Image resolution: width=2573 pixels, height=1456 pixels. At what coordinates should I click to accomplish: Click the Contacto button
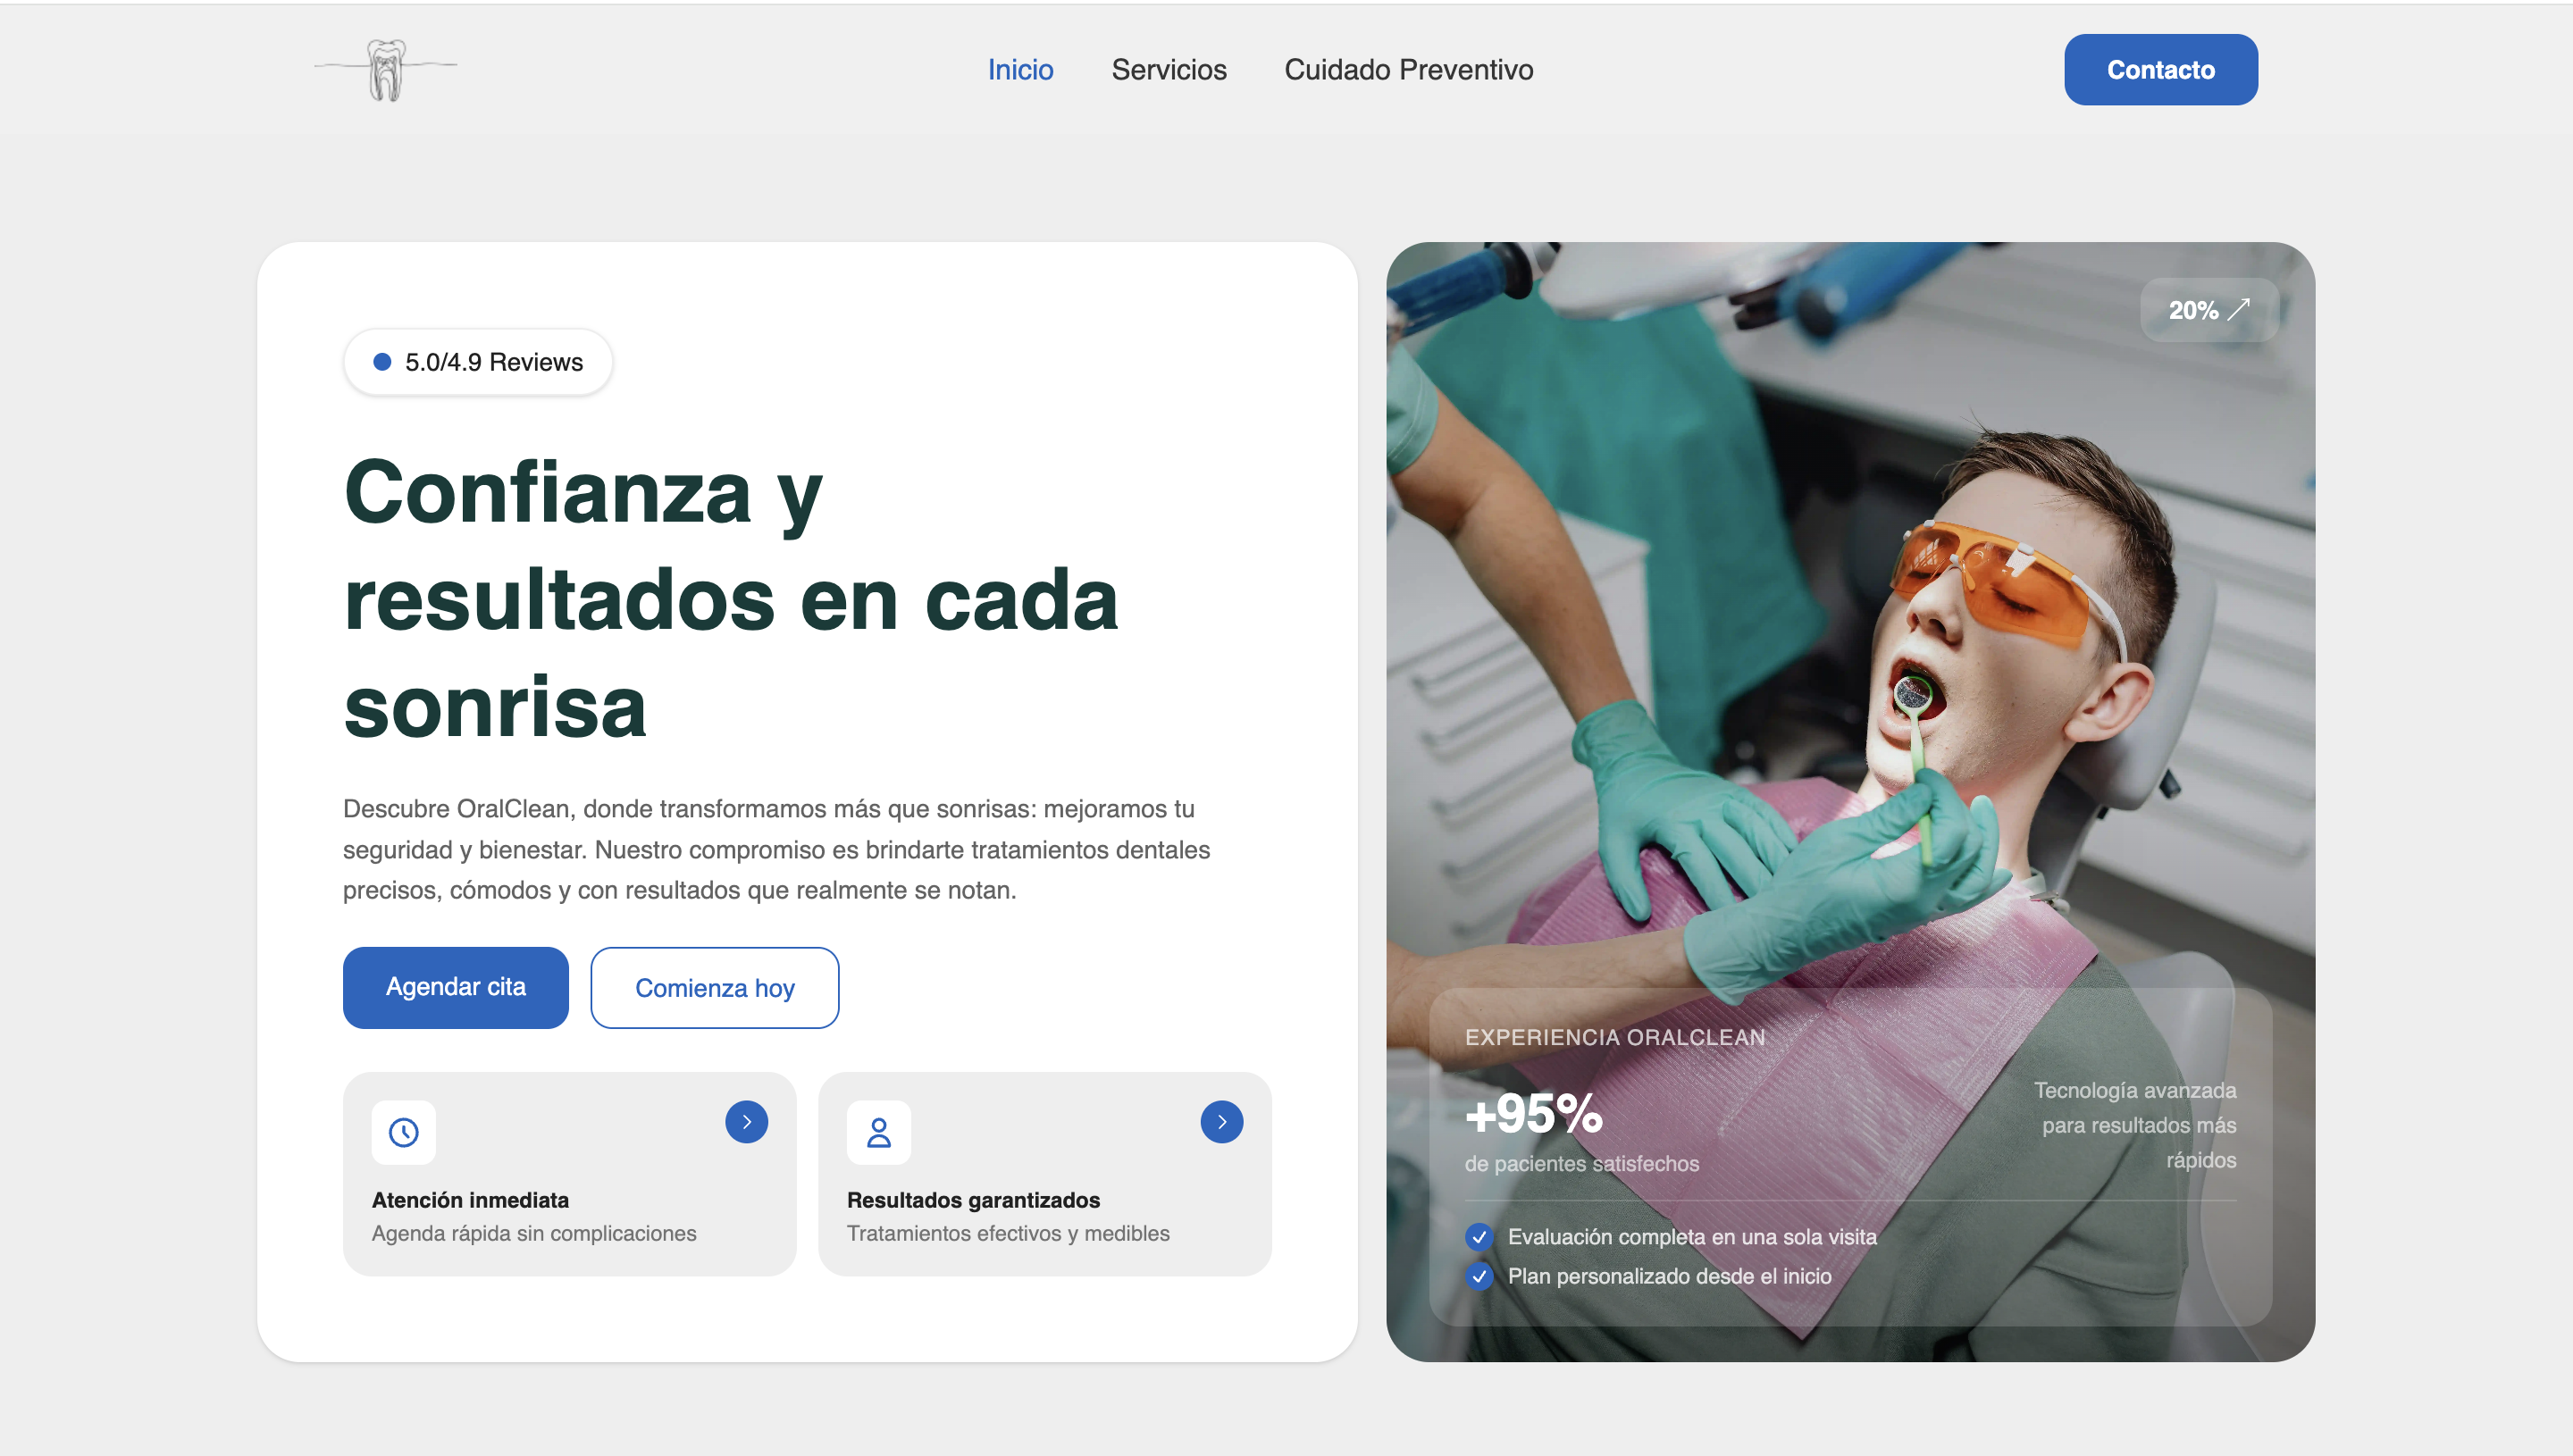pyautogui.click(x=2160, y=70)
